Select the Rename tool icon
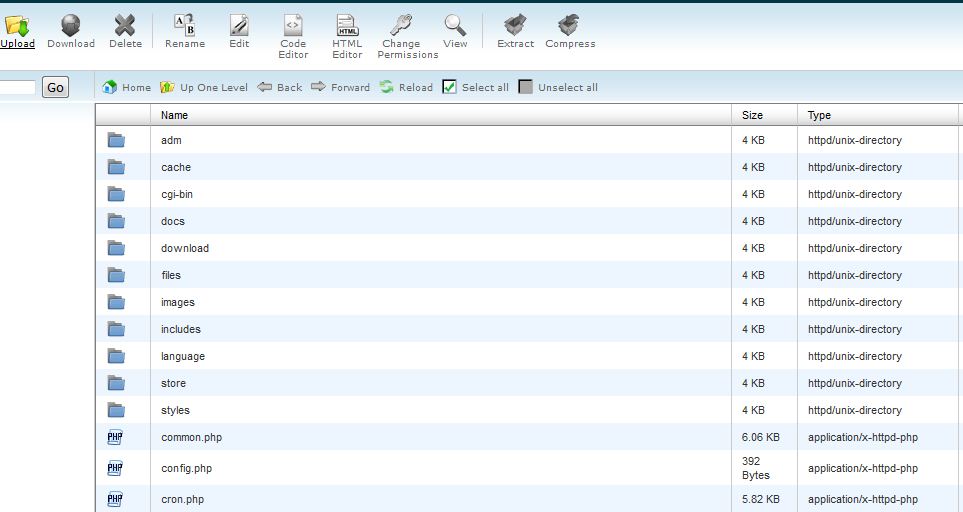 (x=185, y=25)
